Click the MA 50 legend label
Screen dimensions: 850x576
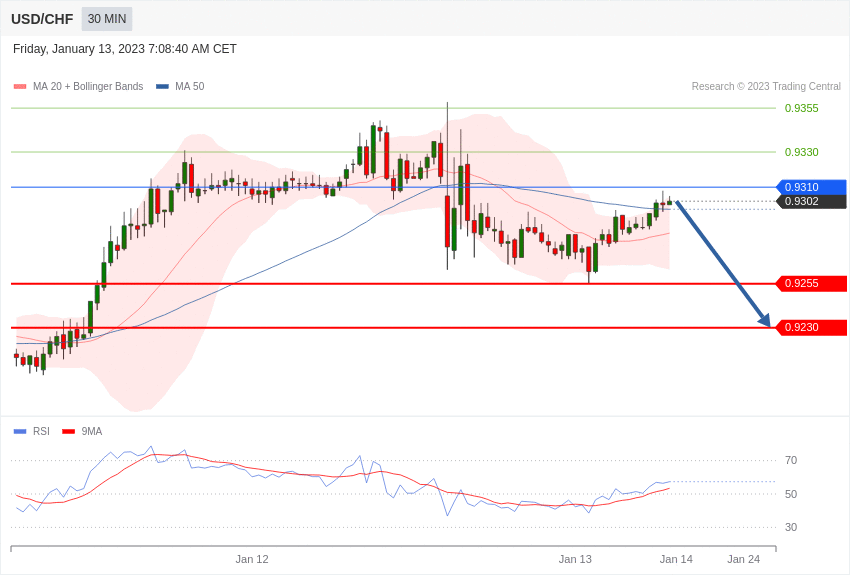point(189,86)
